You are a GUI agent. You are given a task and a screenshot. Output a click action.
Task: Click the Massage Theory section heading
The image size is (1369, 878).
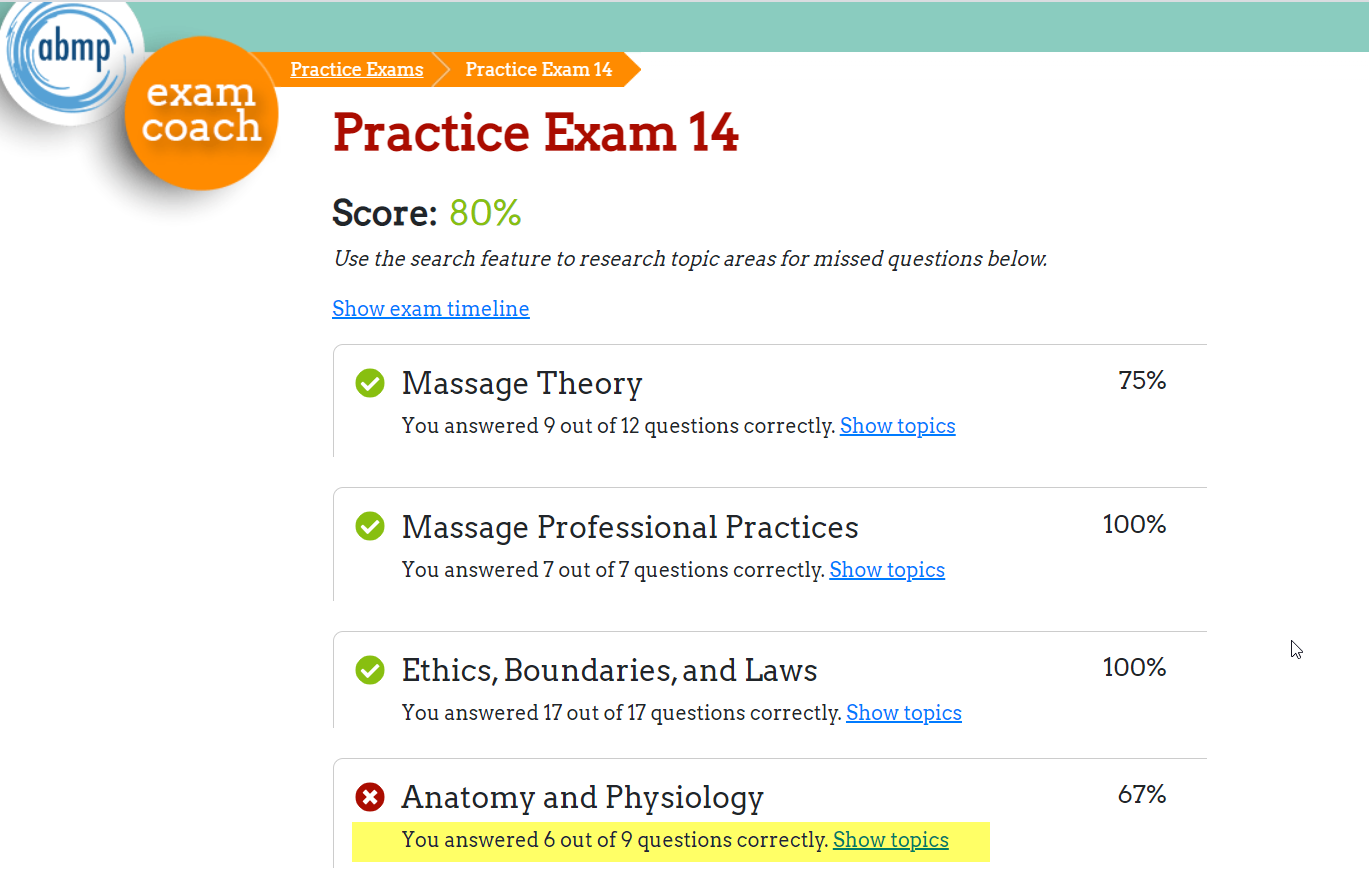click(522, 383)
